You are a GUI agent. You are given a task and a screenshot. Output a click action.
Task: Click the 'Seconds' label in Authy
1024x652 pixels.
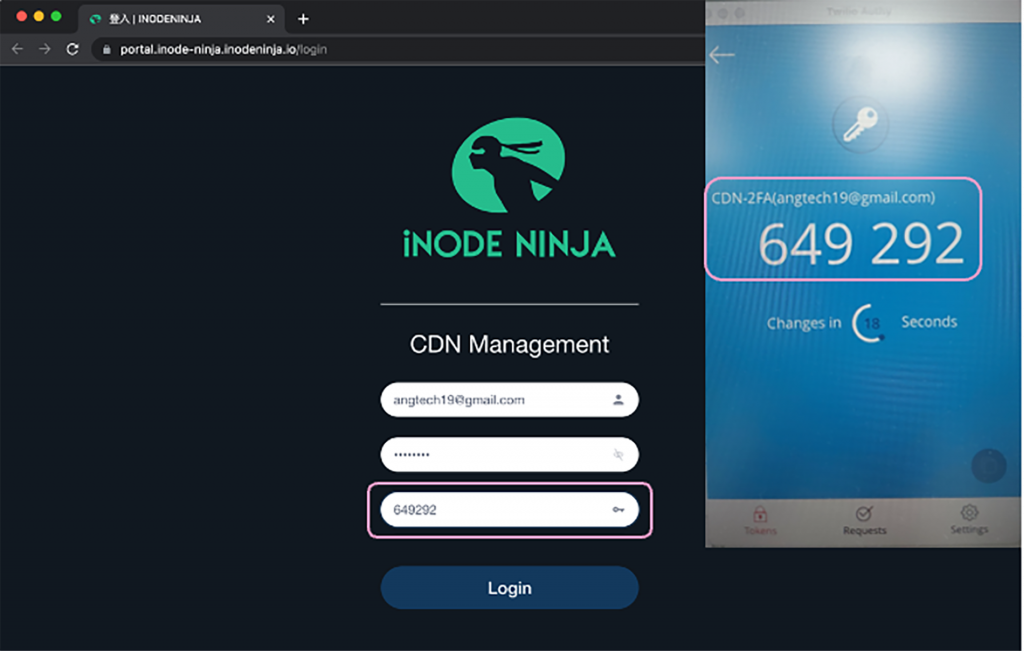click(x=929, y=322)
